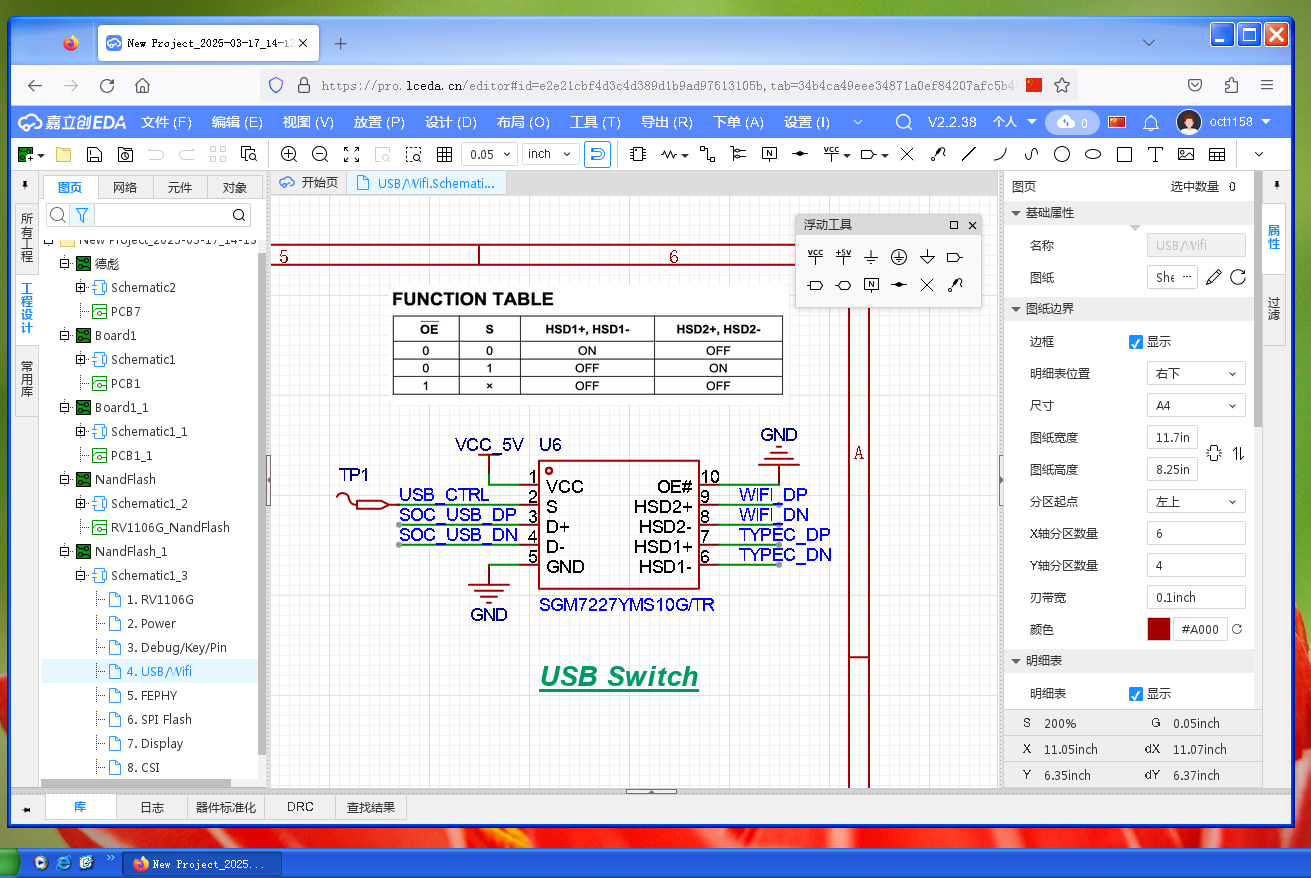Open the 导出 (R) menu
Screen dimensions: 1311x878
pyautogui.click(x=667, y=122)
